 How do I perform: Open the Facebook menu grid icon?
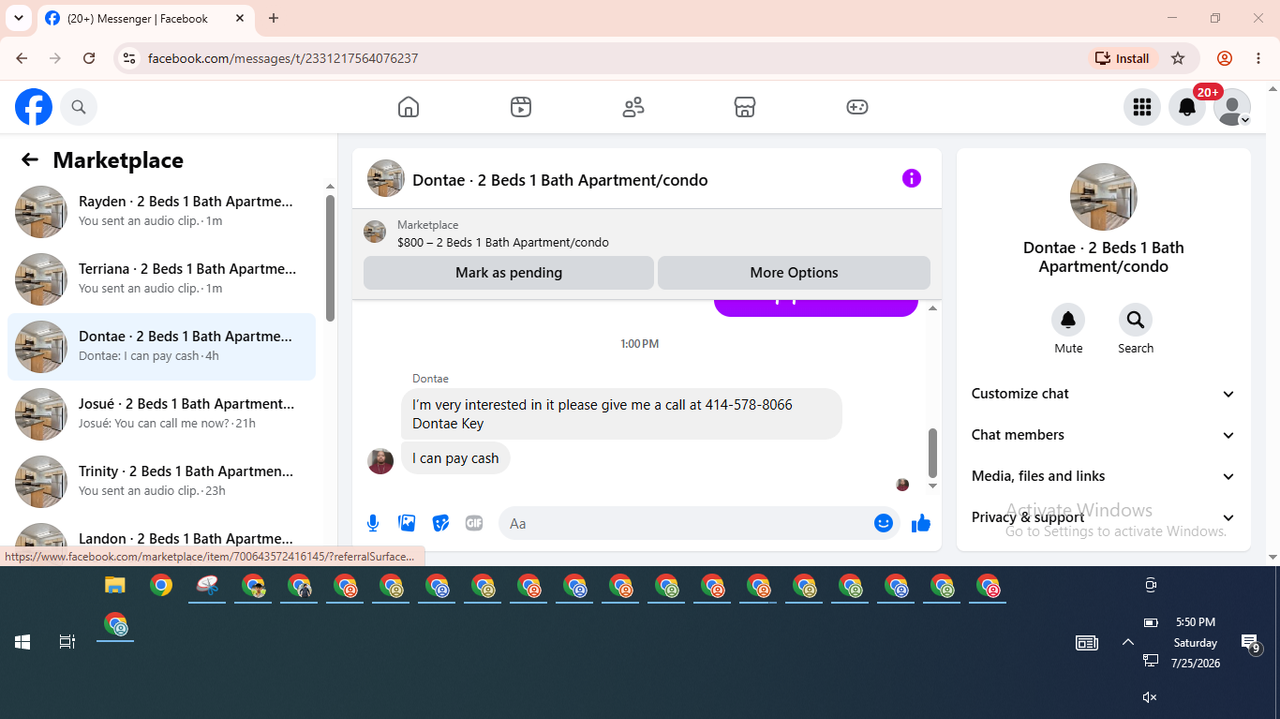pyautogui.click(x=1142, y=107)
